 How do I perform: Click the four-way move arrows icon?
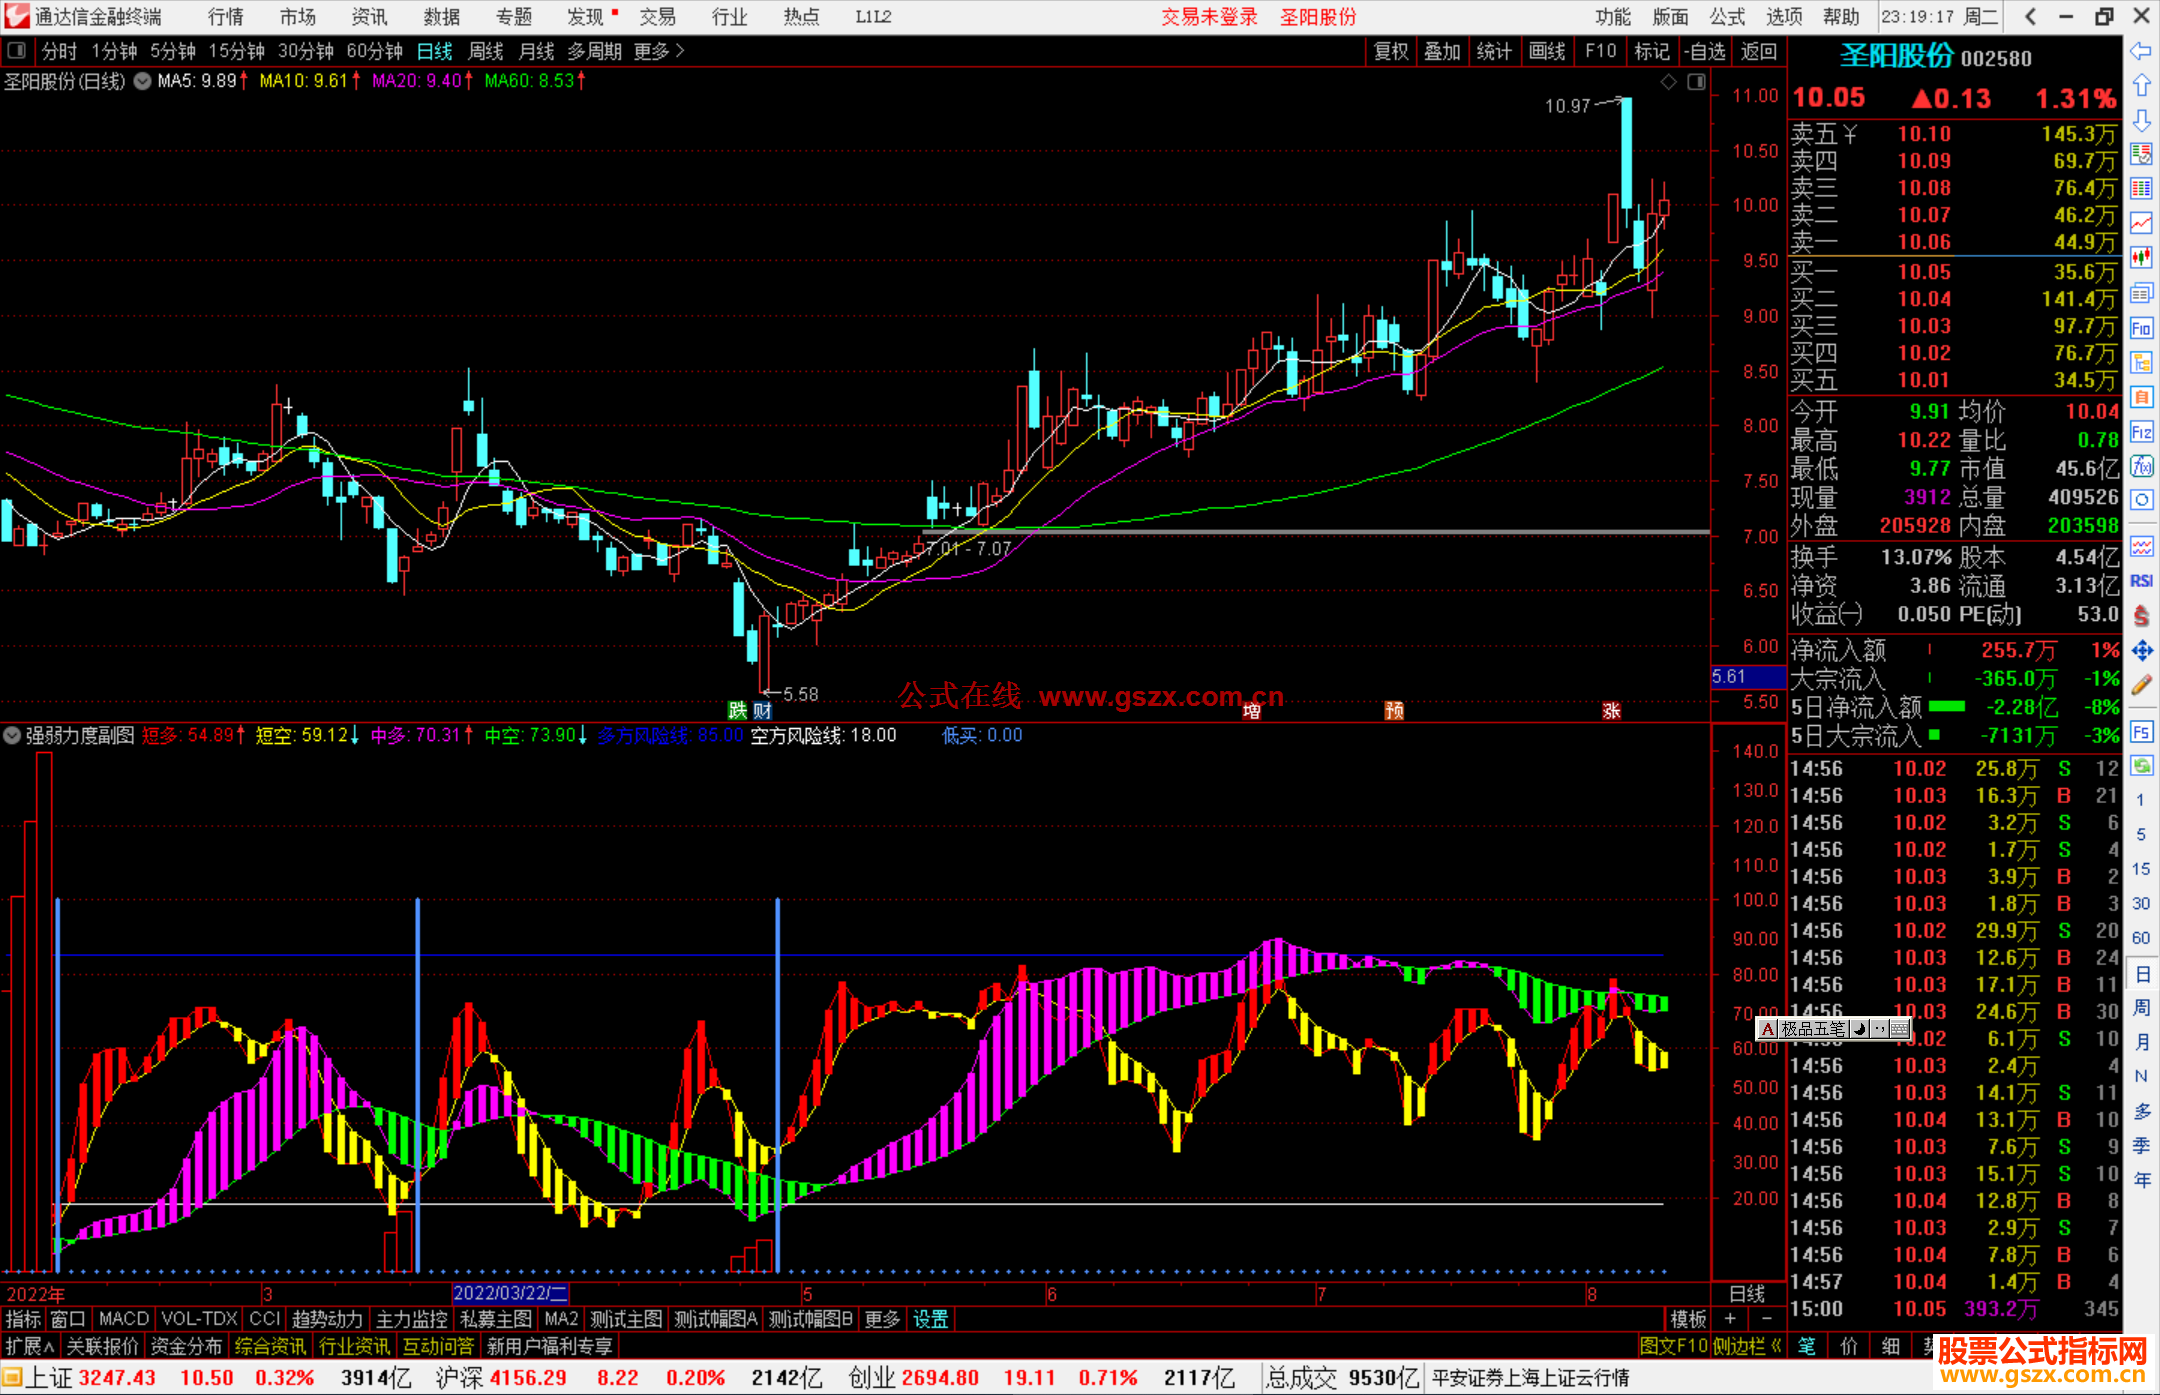click(2141, 651)
